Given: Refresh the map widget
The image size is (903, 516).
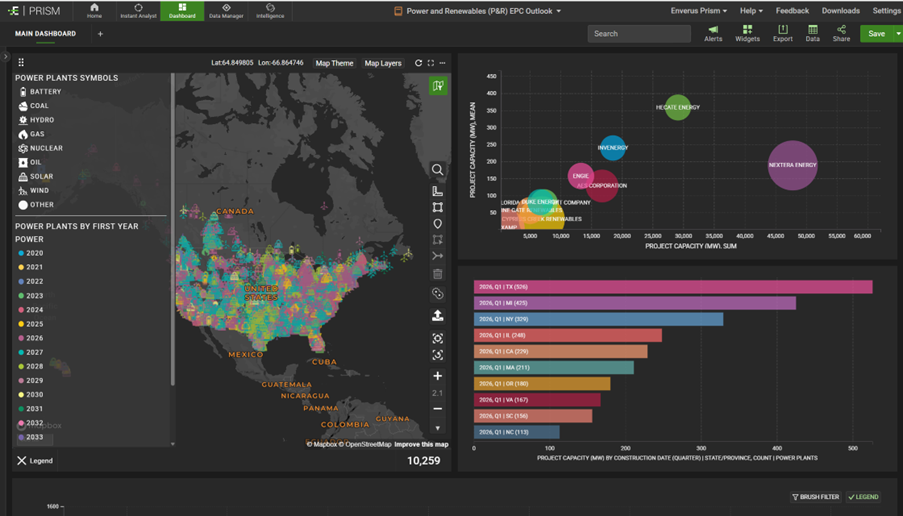Looking at the screenshot, I should point(418,63).
